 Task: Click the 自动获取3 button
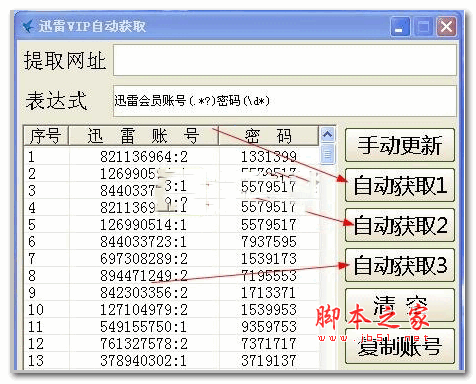(400, 265)
